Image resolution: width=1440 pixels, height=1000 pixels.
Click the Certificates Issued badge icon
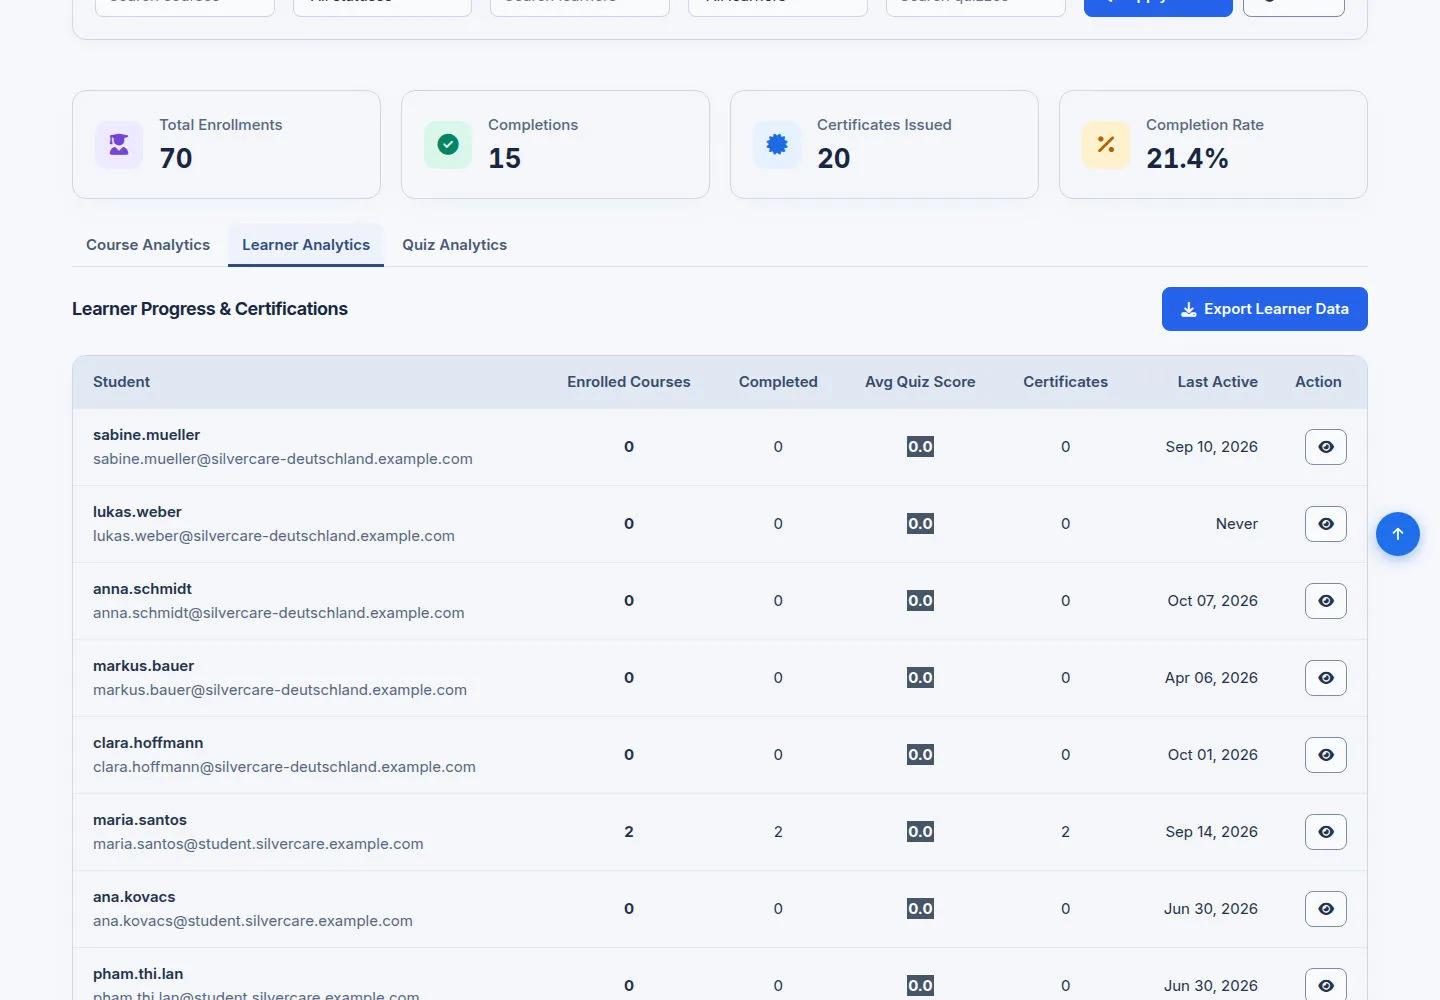777,145
